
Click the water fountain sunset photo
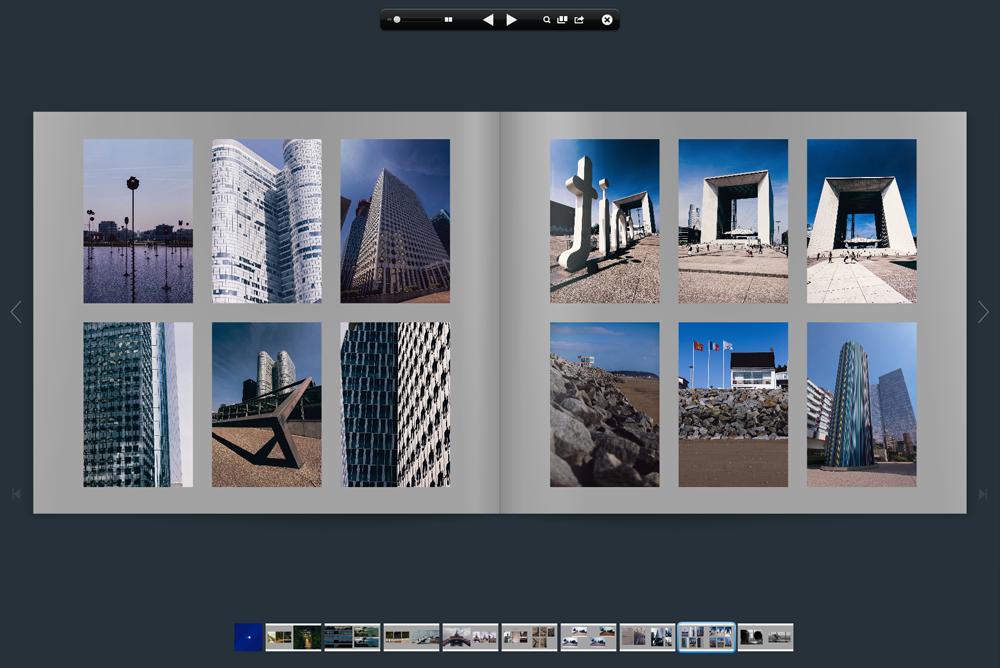coord(138,221)
